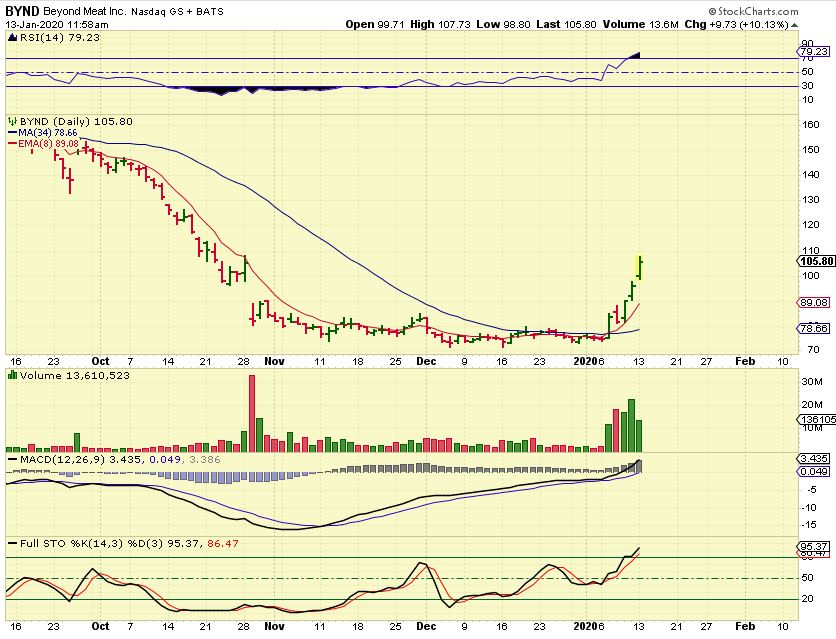Click the Volume 13,610,523 panel label
The image size is (836, 639).
pyautogui.click(x=75, y=376)
